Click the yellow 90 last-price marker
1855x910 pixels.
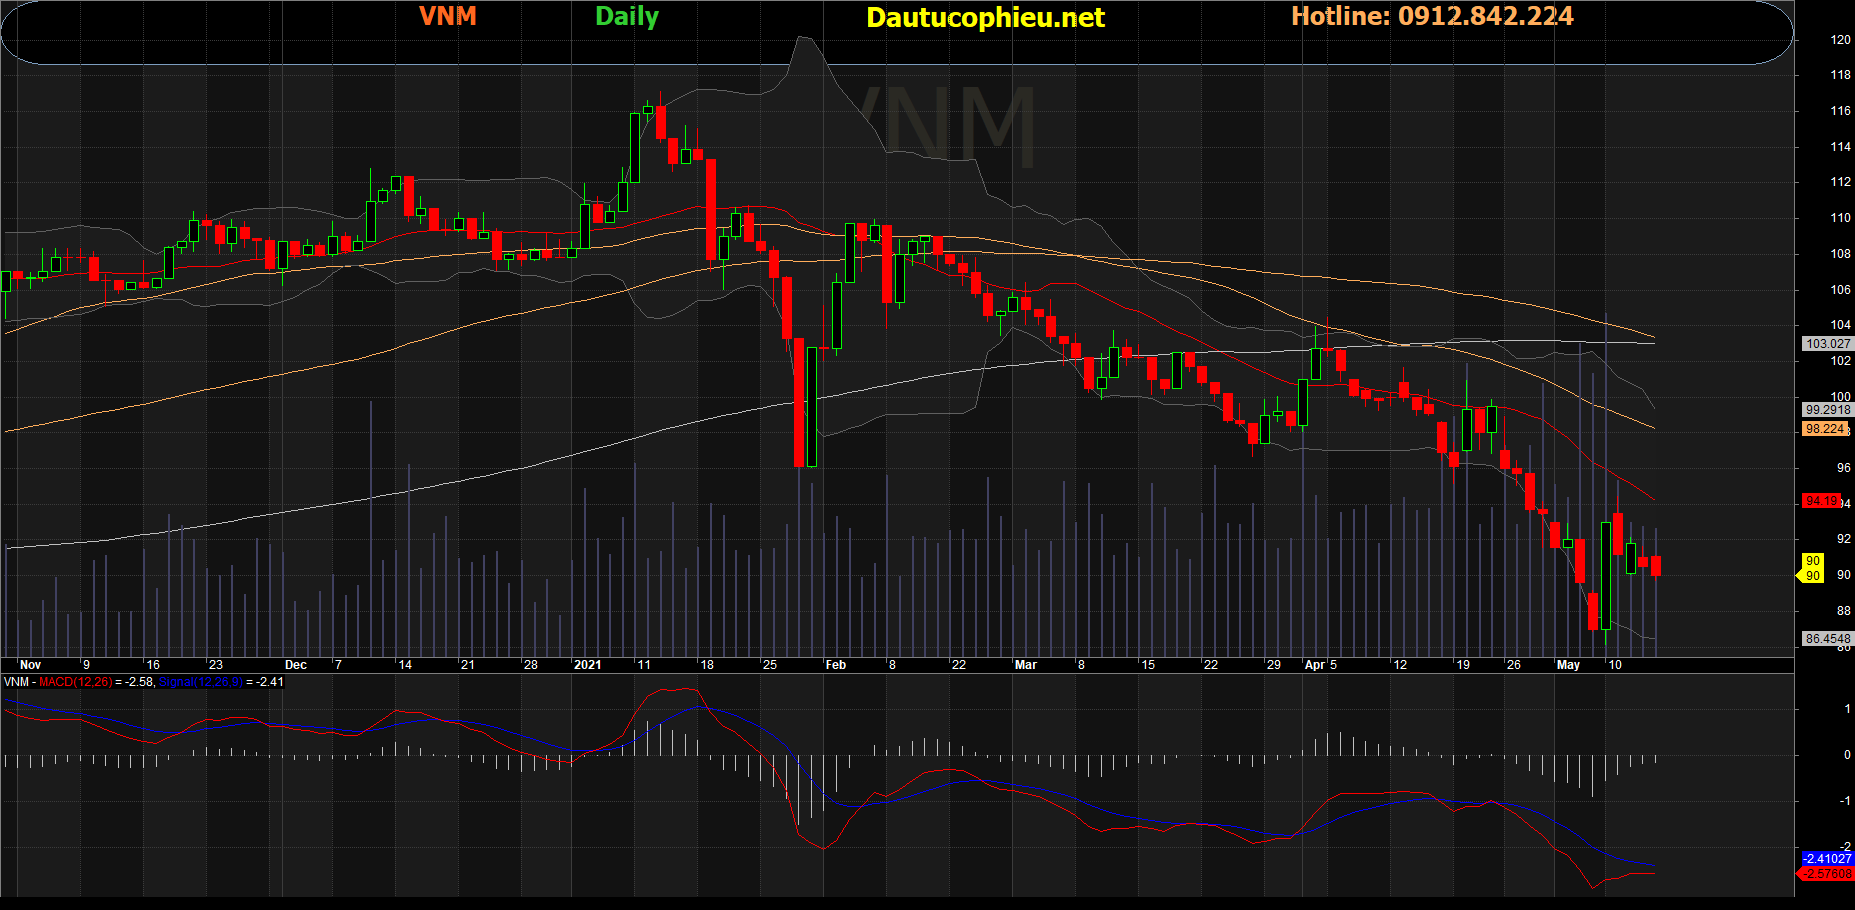coord(1812,568)
